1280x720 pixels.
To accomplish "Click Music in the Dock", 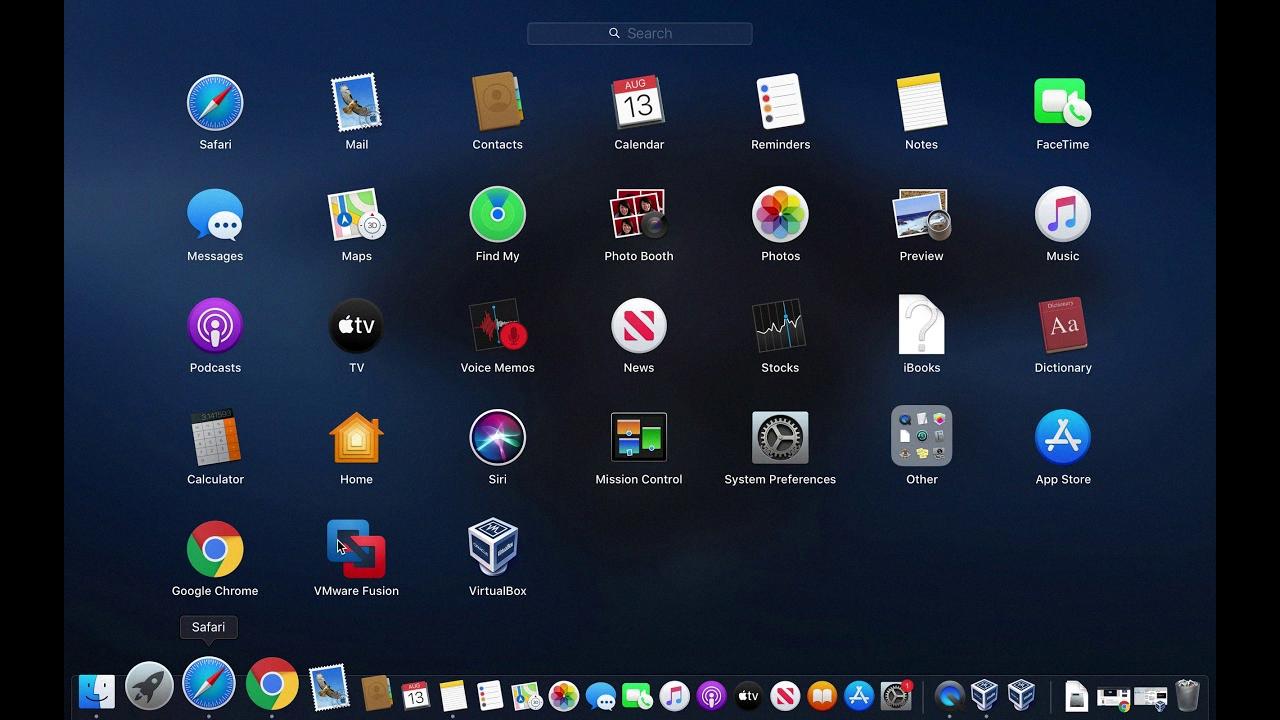I will click(x=675, y=695).
